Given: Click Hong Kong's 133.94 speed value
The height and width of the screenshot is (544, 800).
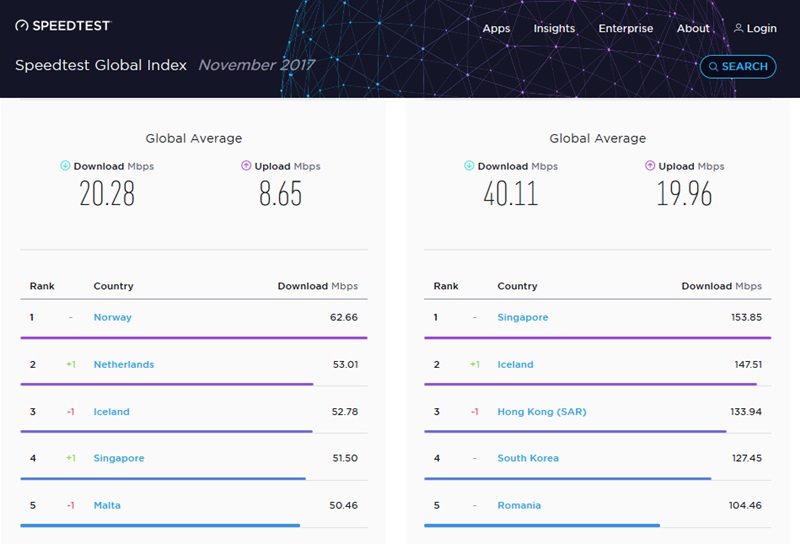Looking at the screenshot, I should (x=746, y=411).
